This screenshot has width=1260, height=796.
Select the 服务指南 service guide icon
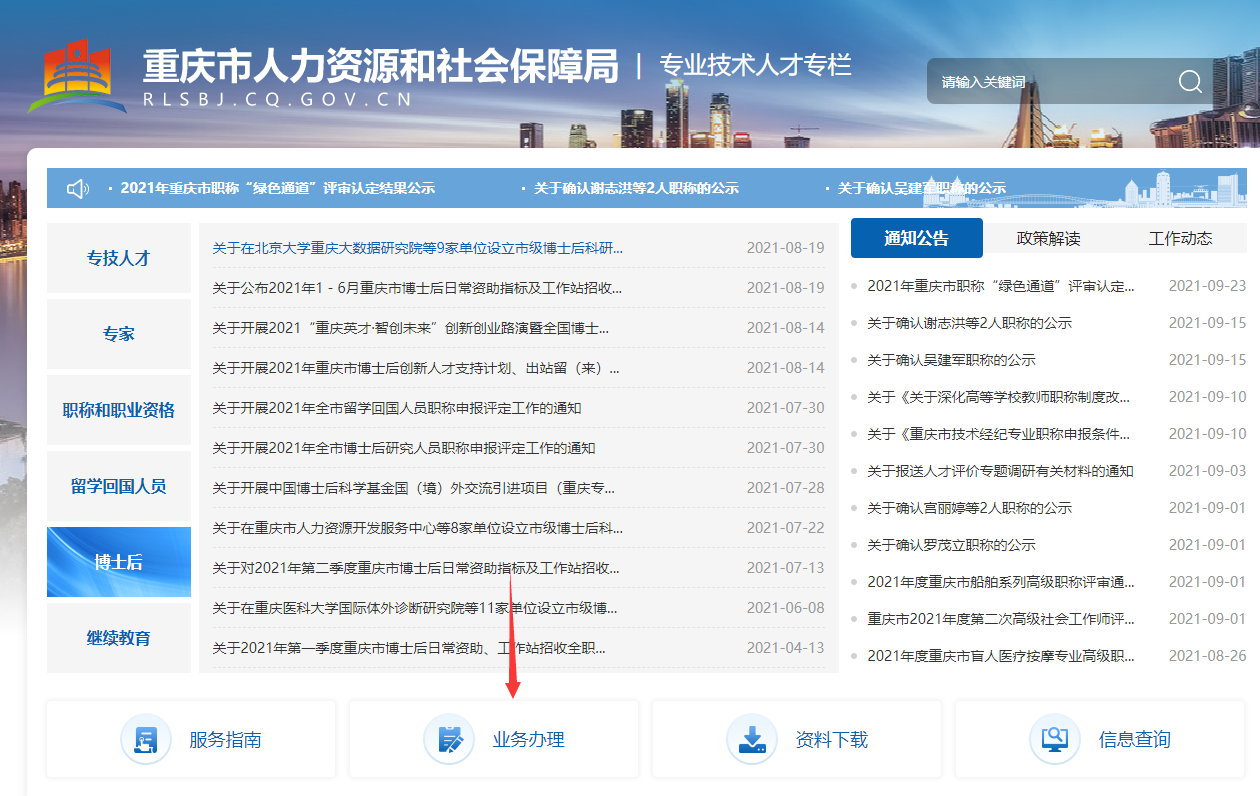point(146,741)
